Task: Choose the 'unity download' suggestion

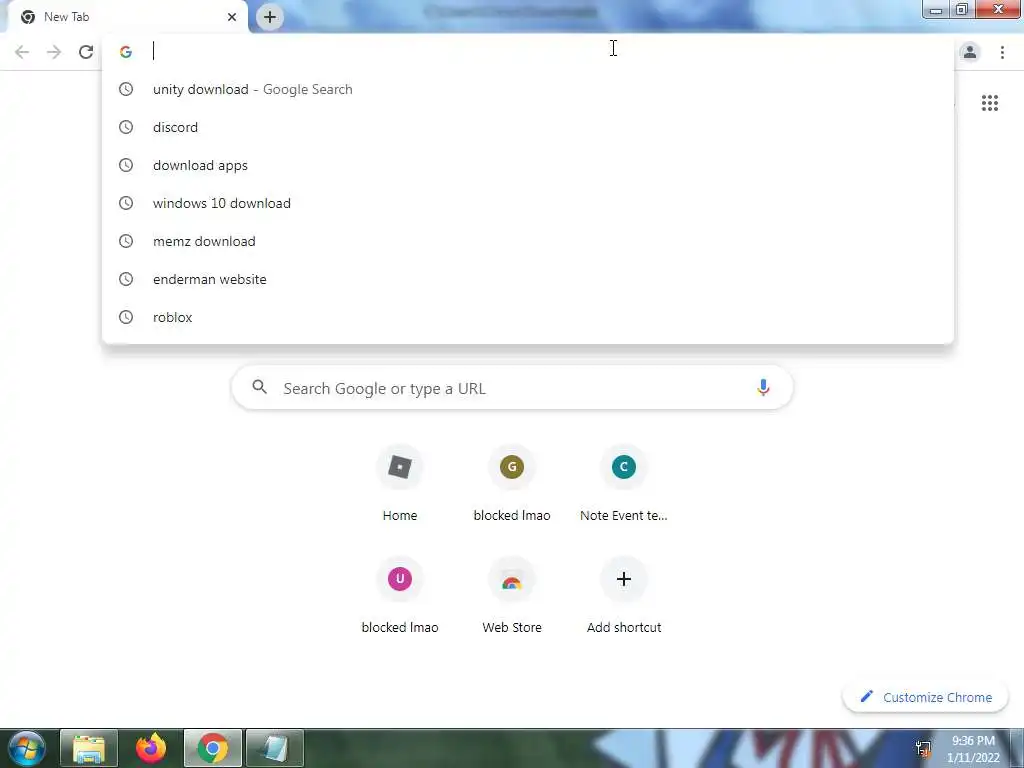Action: click(528, 89)
